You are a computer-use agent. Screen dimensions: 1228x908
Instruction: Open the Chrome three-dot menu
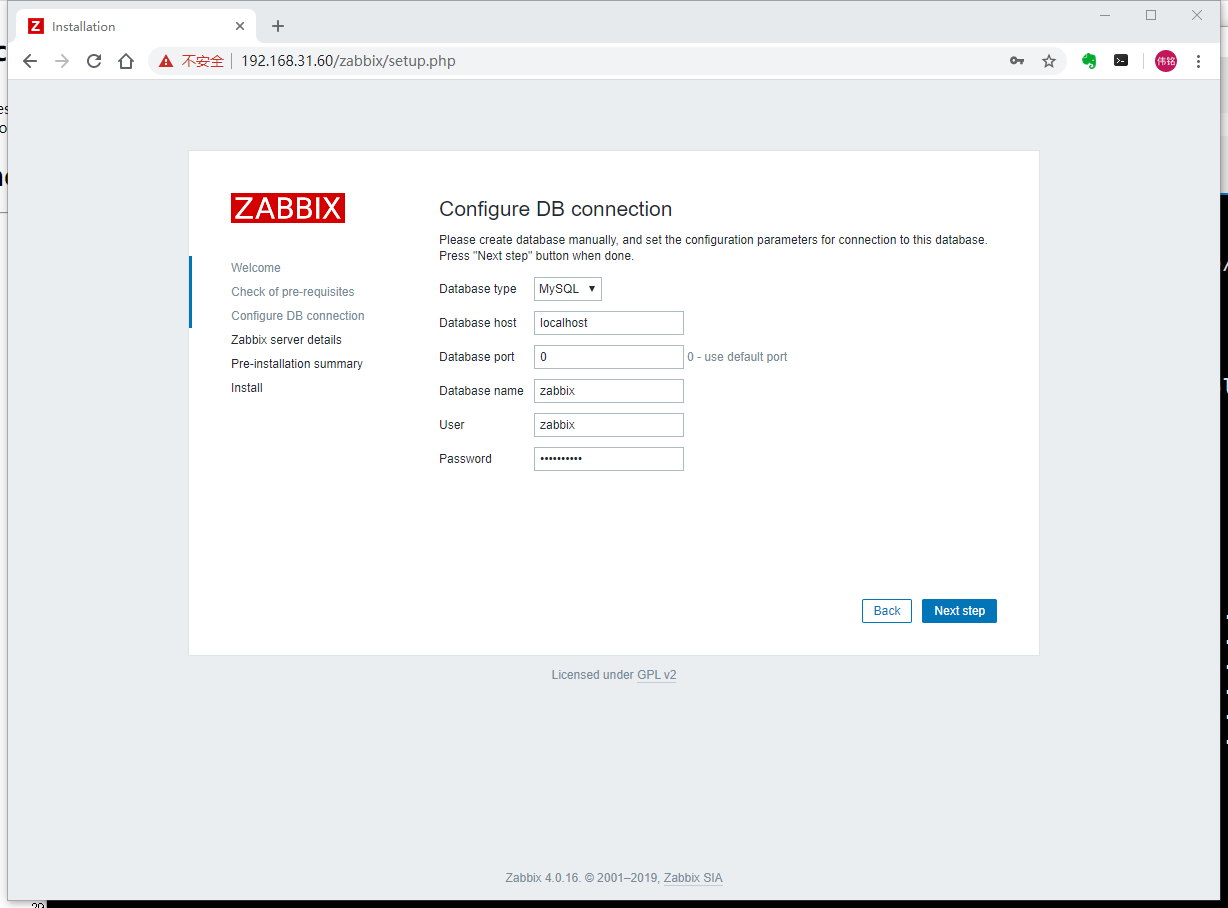pos(1198,61)
